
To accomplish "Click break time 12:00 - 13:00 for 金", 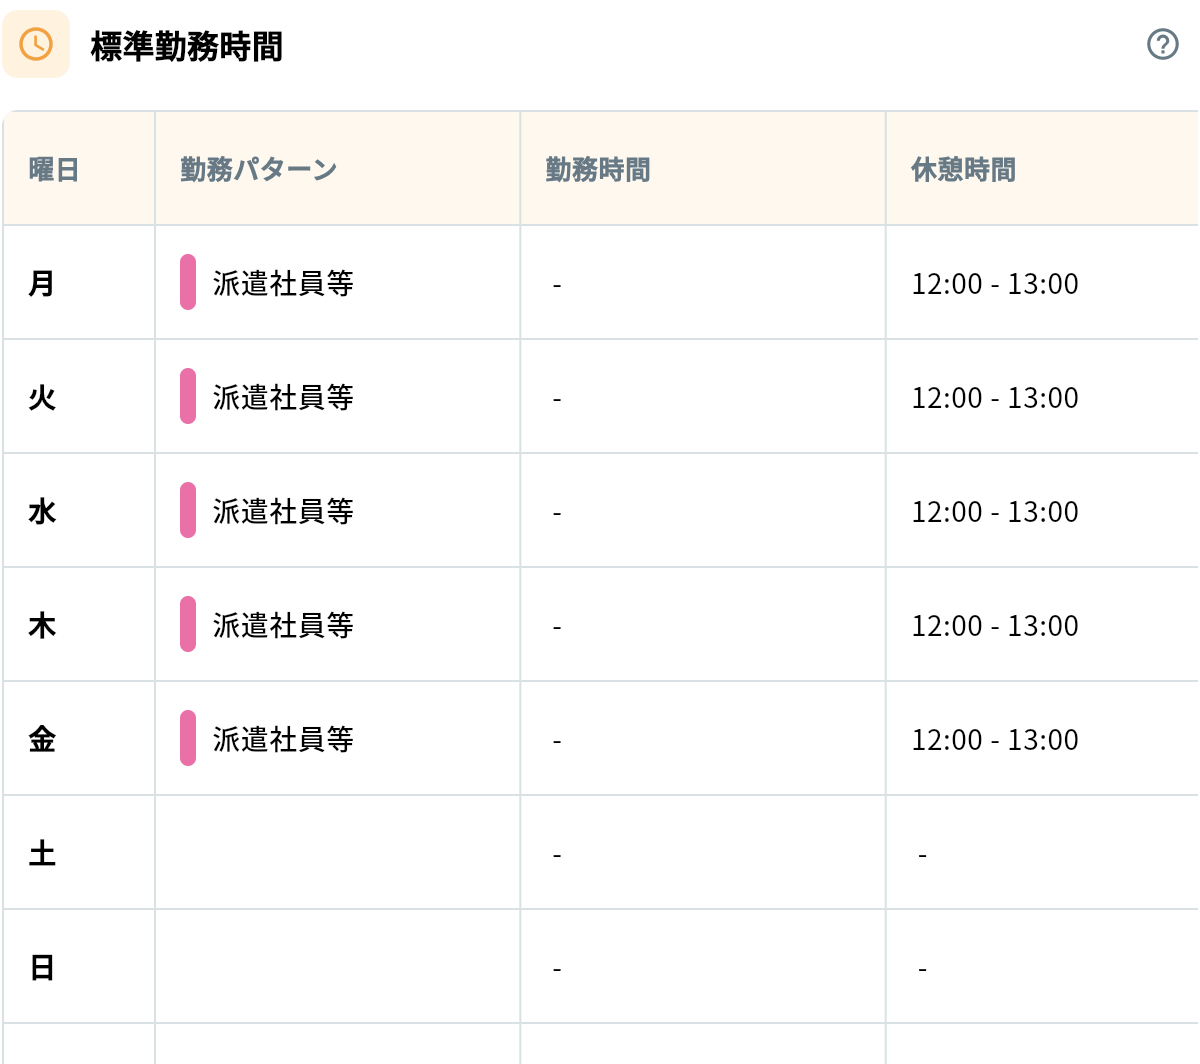I will [995, 739].
